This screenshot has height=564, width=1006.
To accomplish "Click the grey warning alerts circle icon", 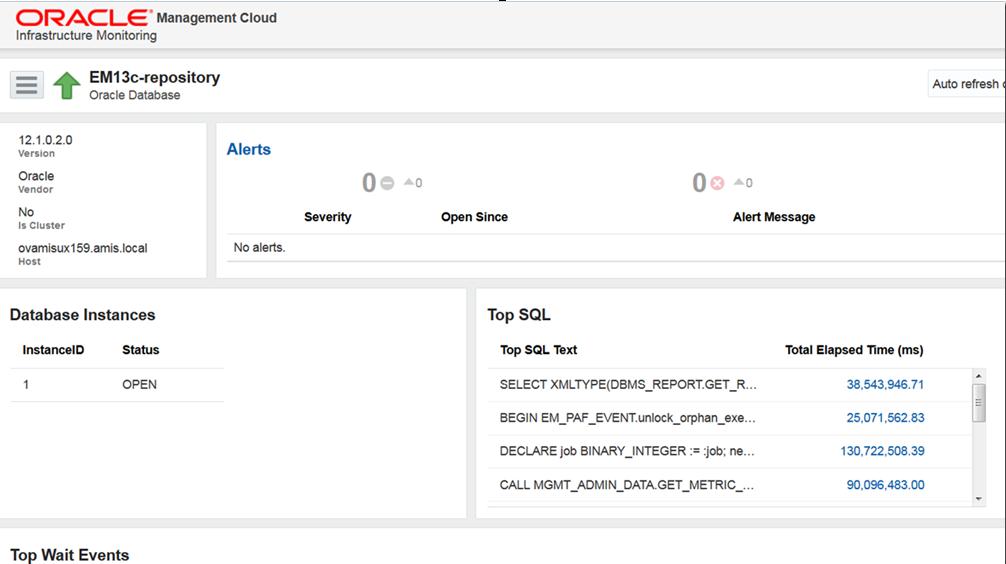I will (388, 184).
